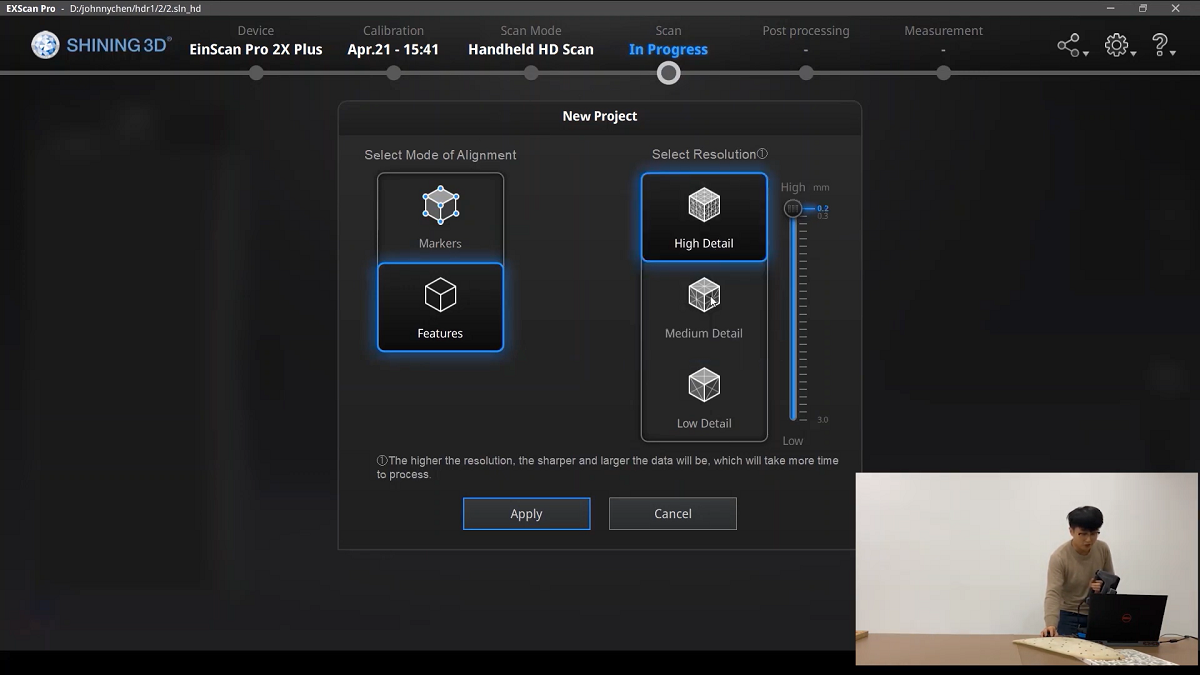Viewport: 1200px width, 675px height.
Task: Click the Measurement progress node dot
Action: pyautogui.click(x=944, y=73)
